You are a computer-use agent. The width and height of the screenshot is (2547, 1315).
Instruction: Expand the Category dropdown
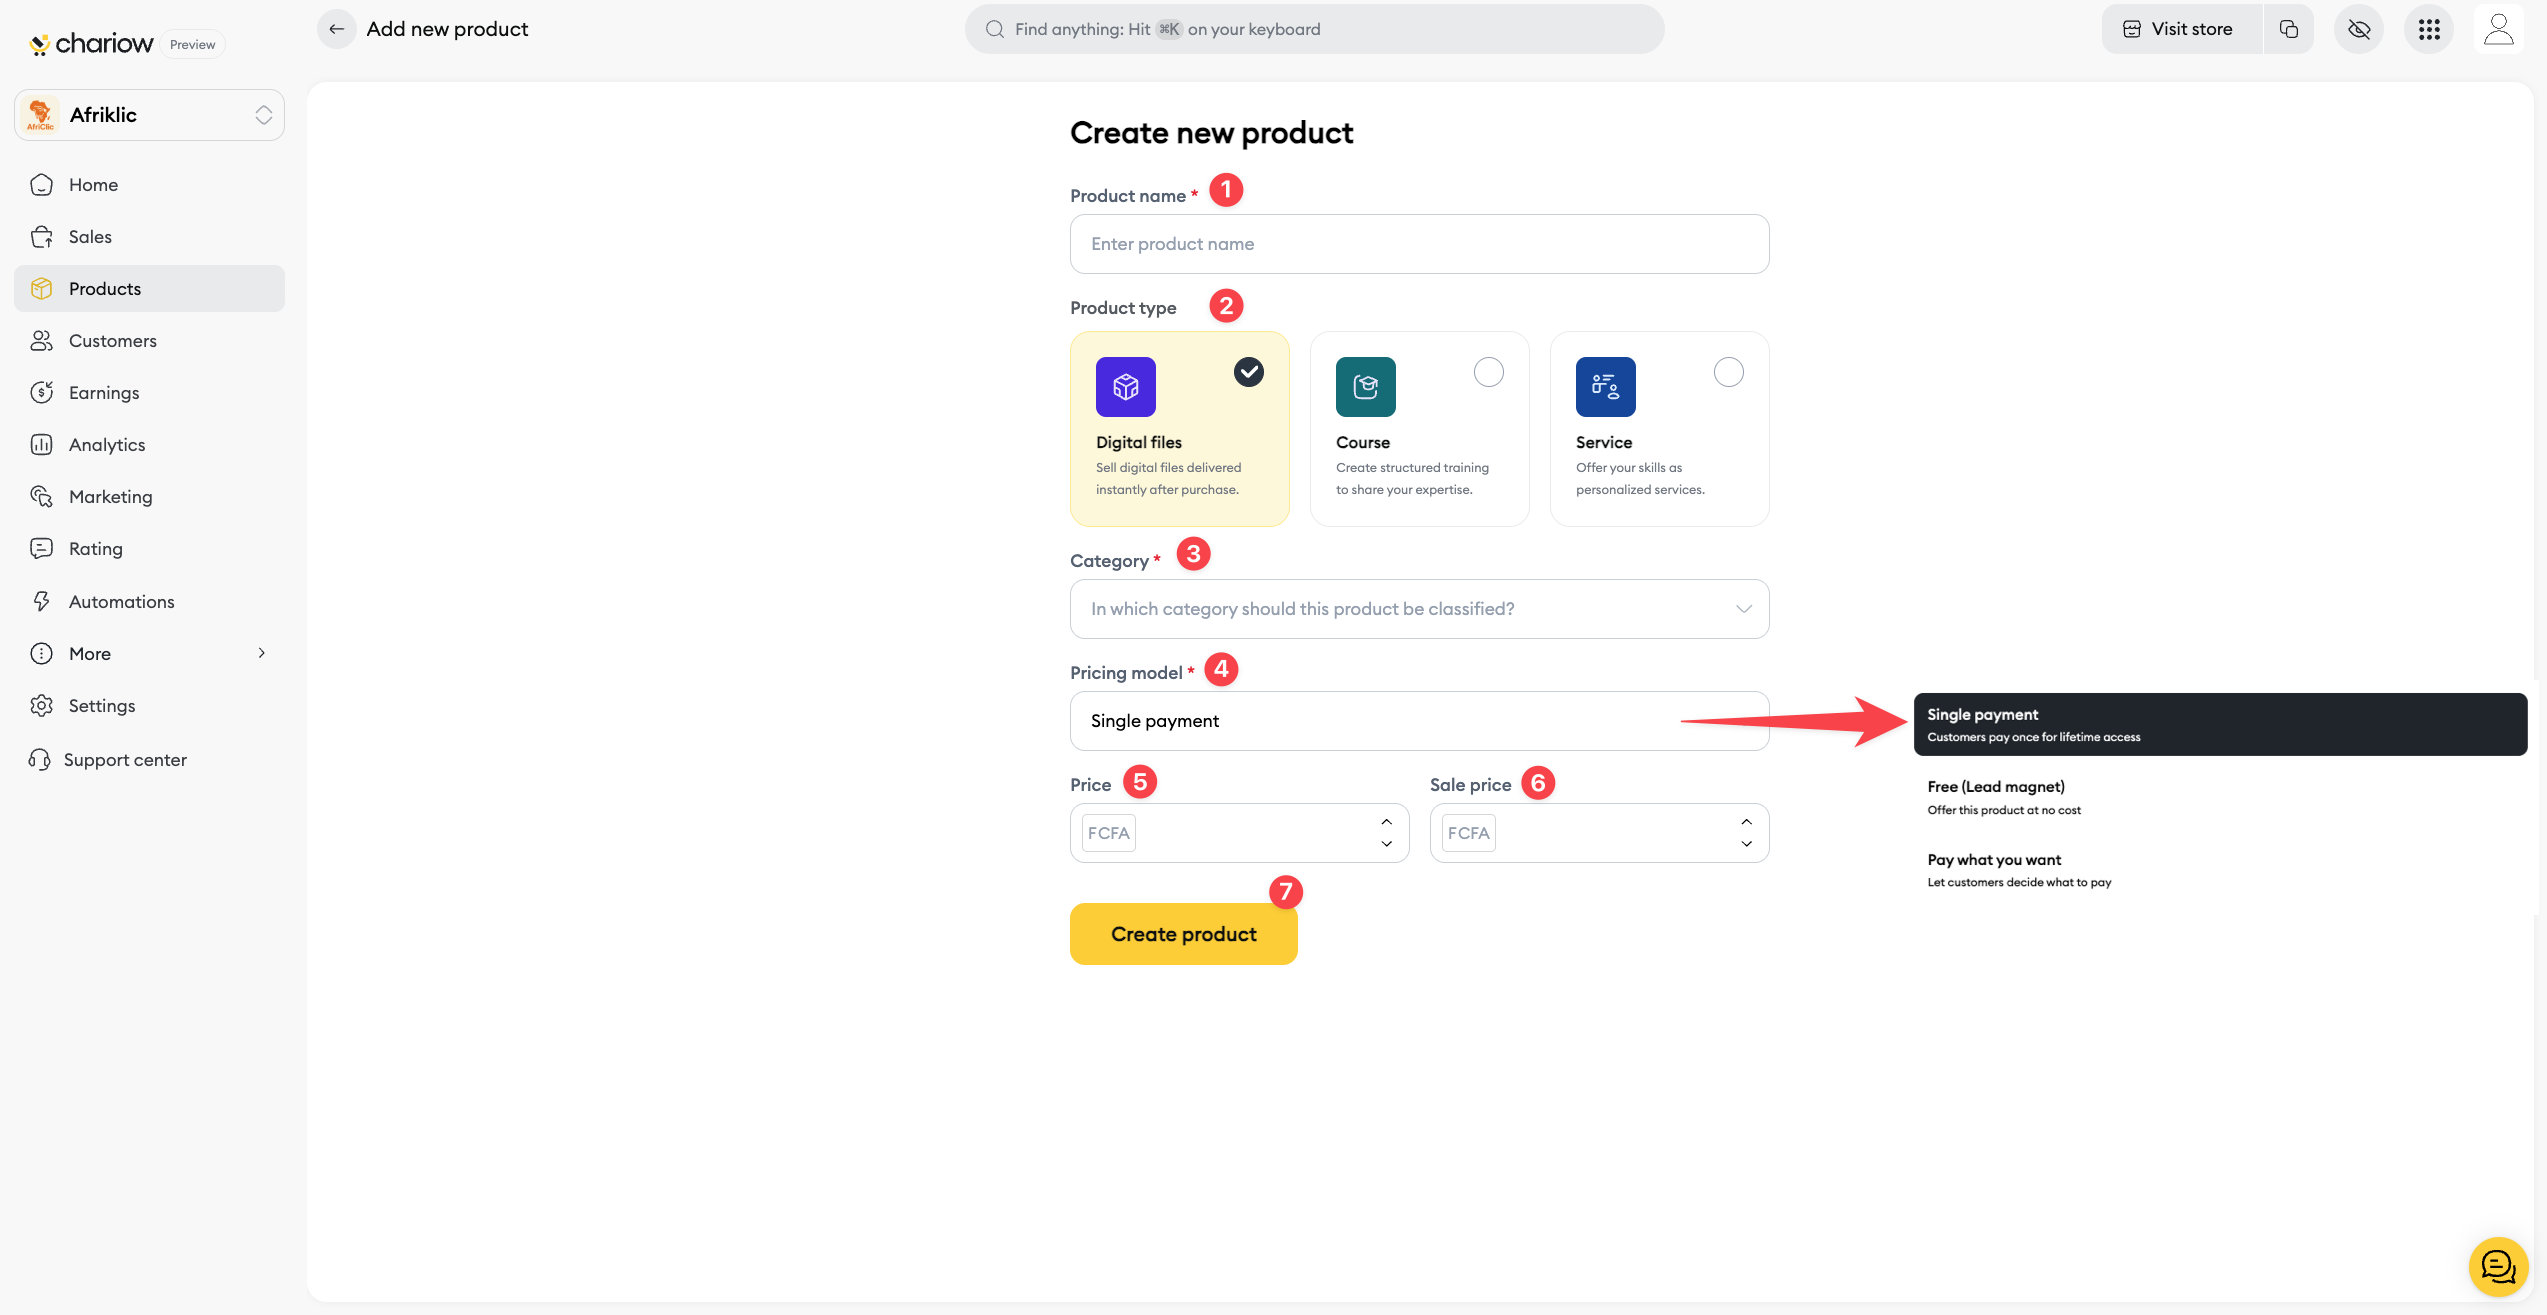[1419, 609]
